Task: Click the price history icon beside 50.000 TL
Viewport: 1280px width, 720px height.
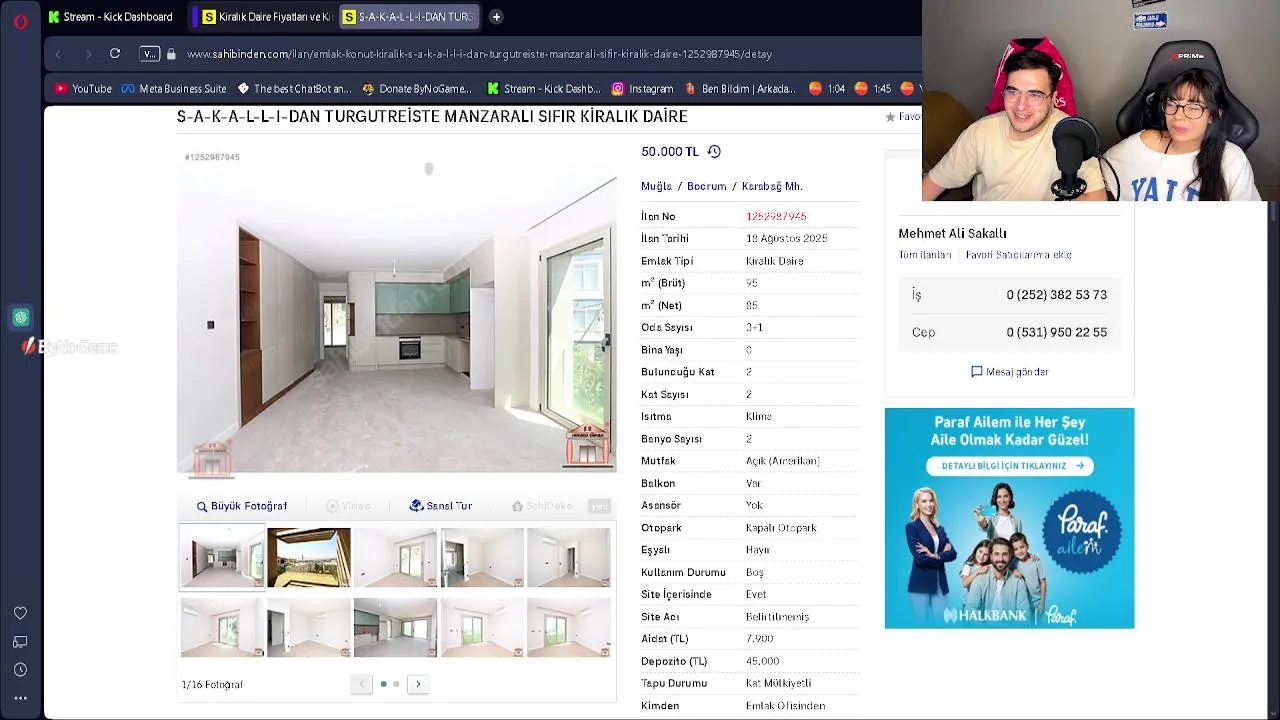Action: 714,152
